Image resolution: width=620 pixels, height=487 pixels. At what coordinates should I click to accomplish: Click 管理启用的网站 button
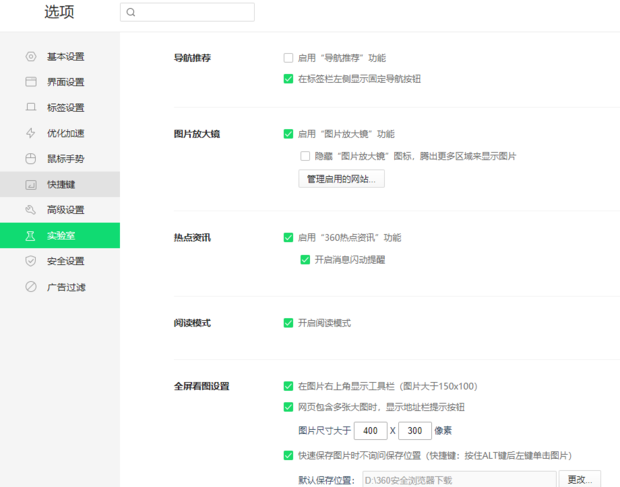coord(341,179)
